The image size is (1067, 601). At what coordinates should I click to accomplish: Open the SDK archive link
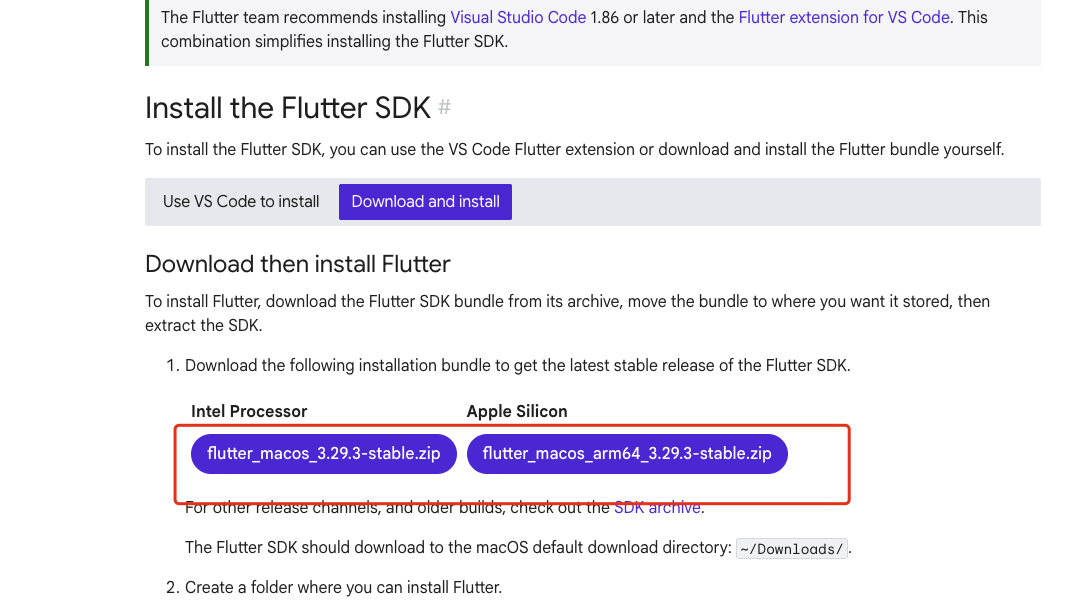(x=657, y=508)
